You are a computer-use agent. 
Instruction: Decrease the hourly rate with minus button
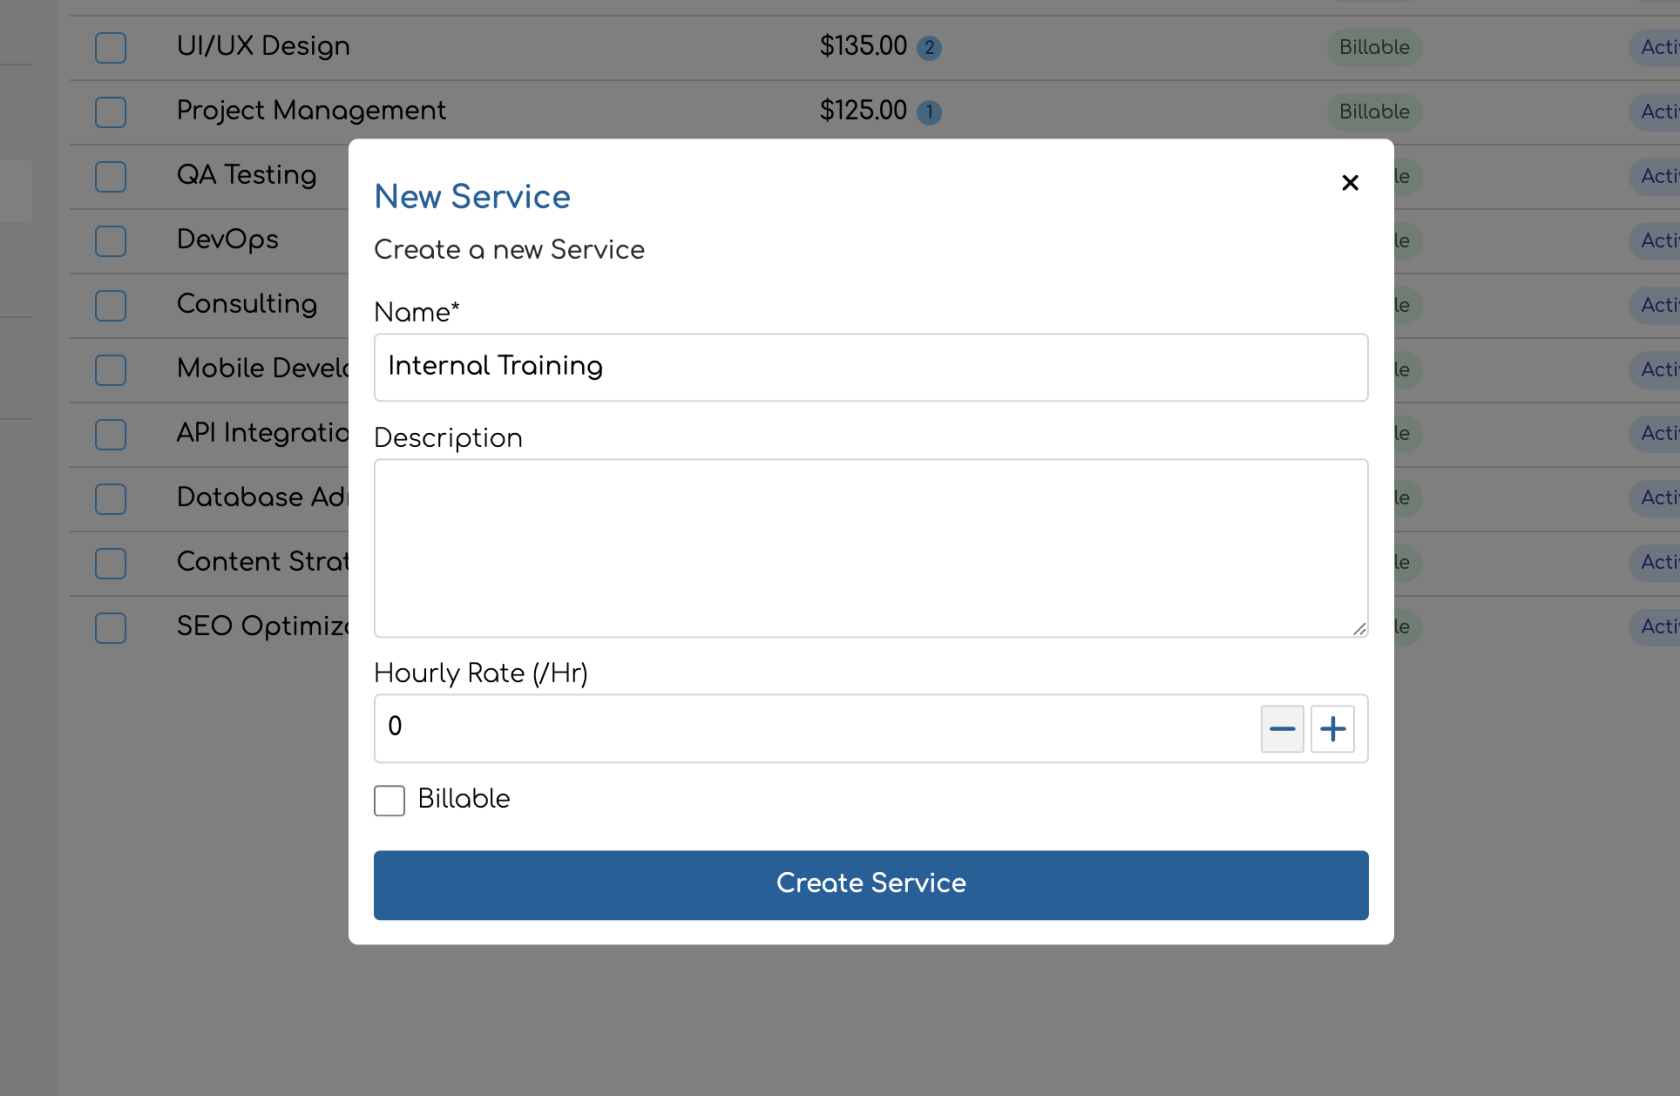click(x=1282, y=729)
